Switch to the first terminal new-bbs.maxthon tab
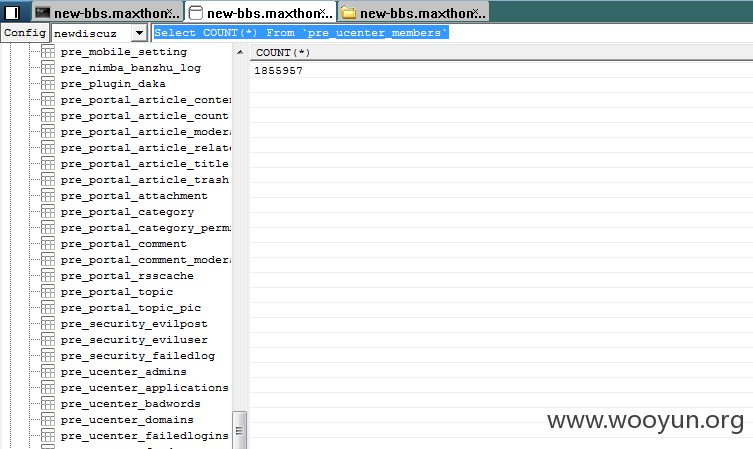 point(108,12)
